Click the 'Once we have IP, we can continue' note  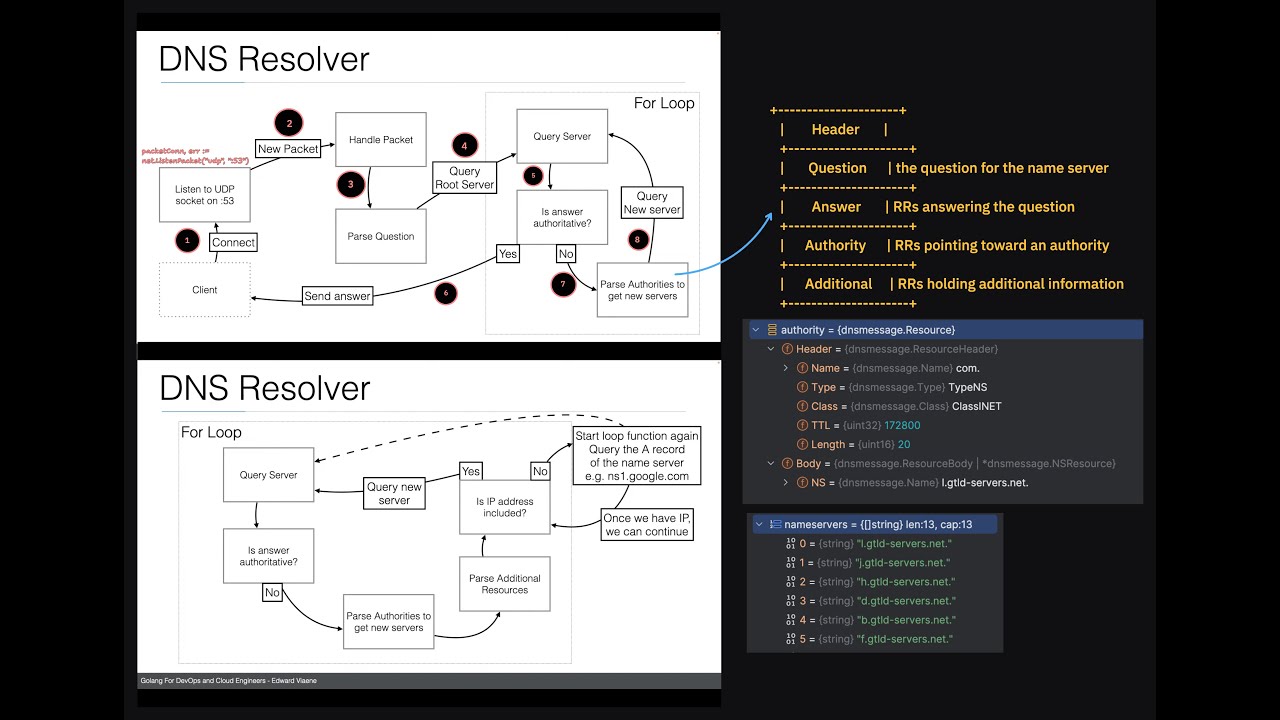click(647, 524)
